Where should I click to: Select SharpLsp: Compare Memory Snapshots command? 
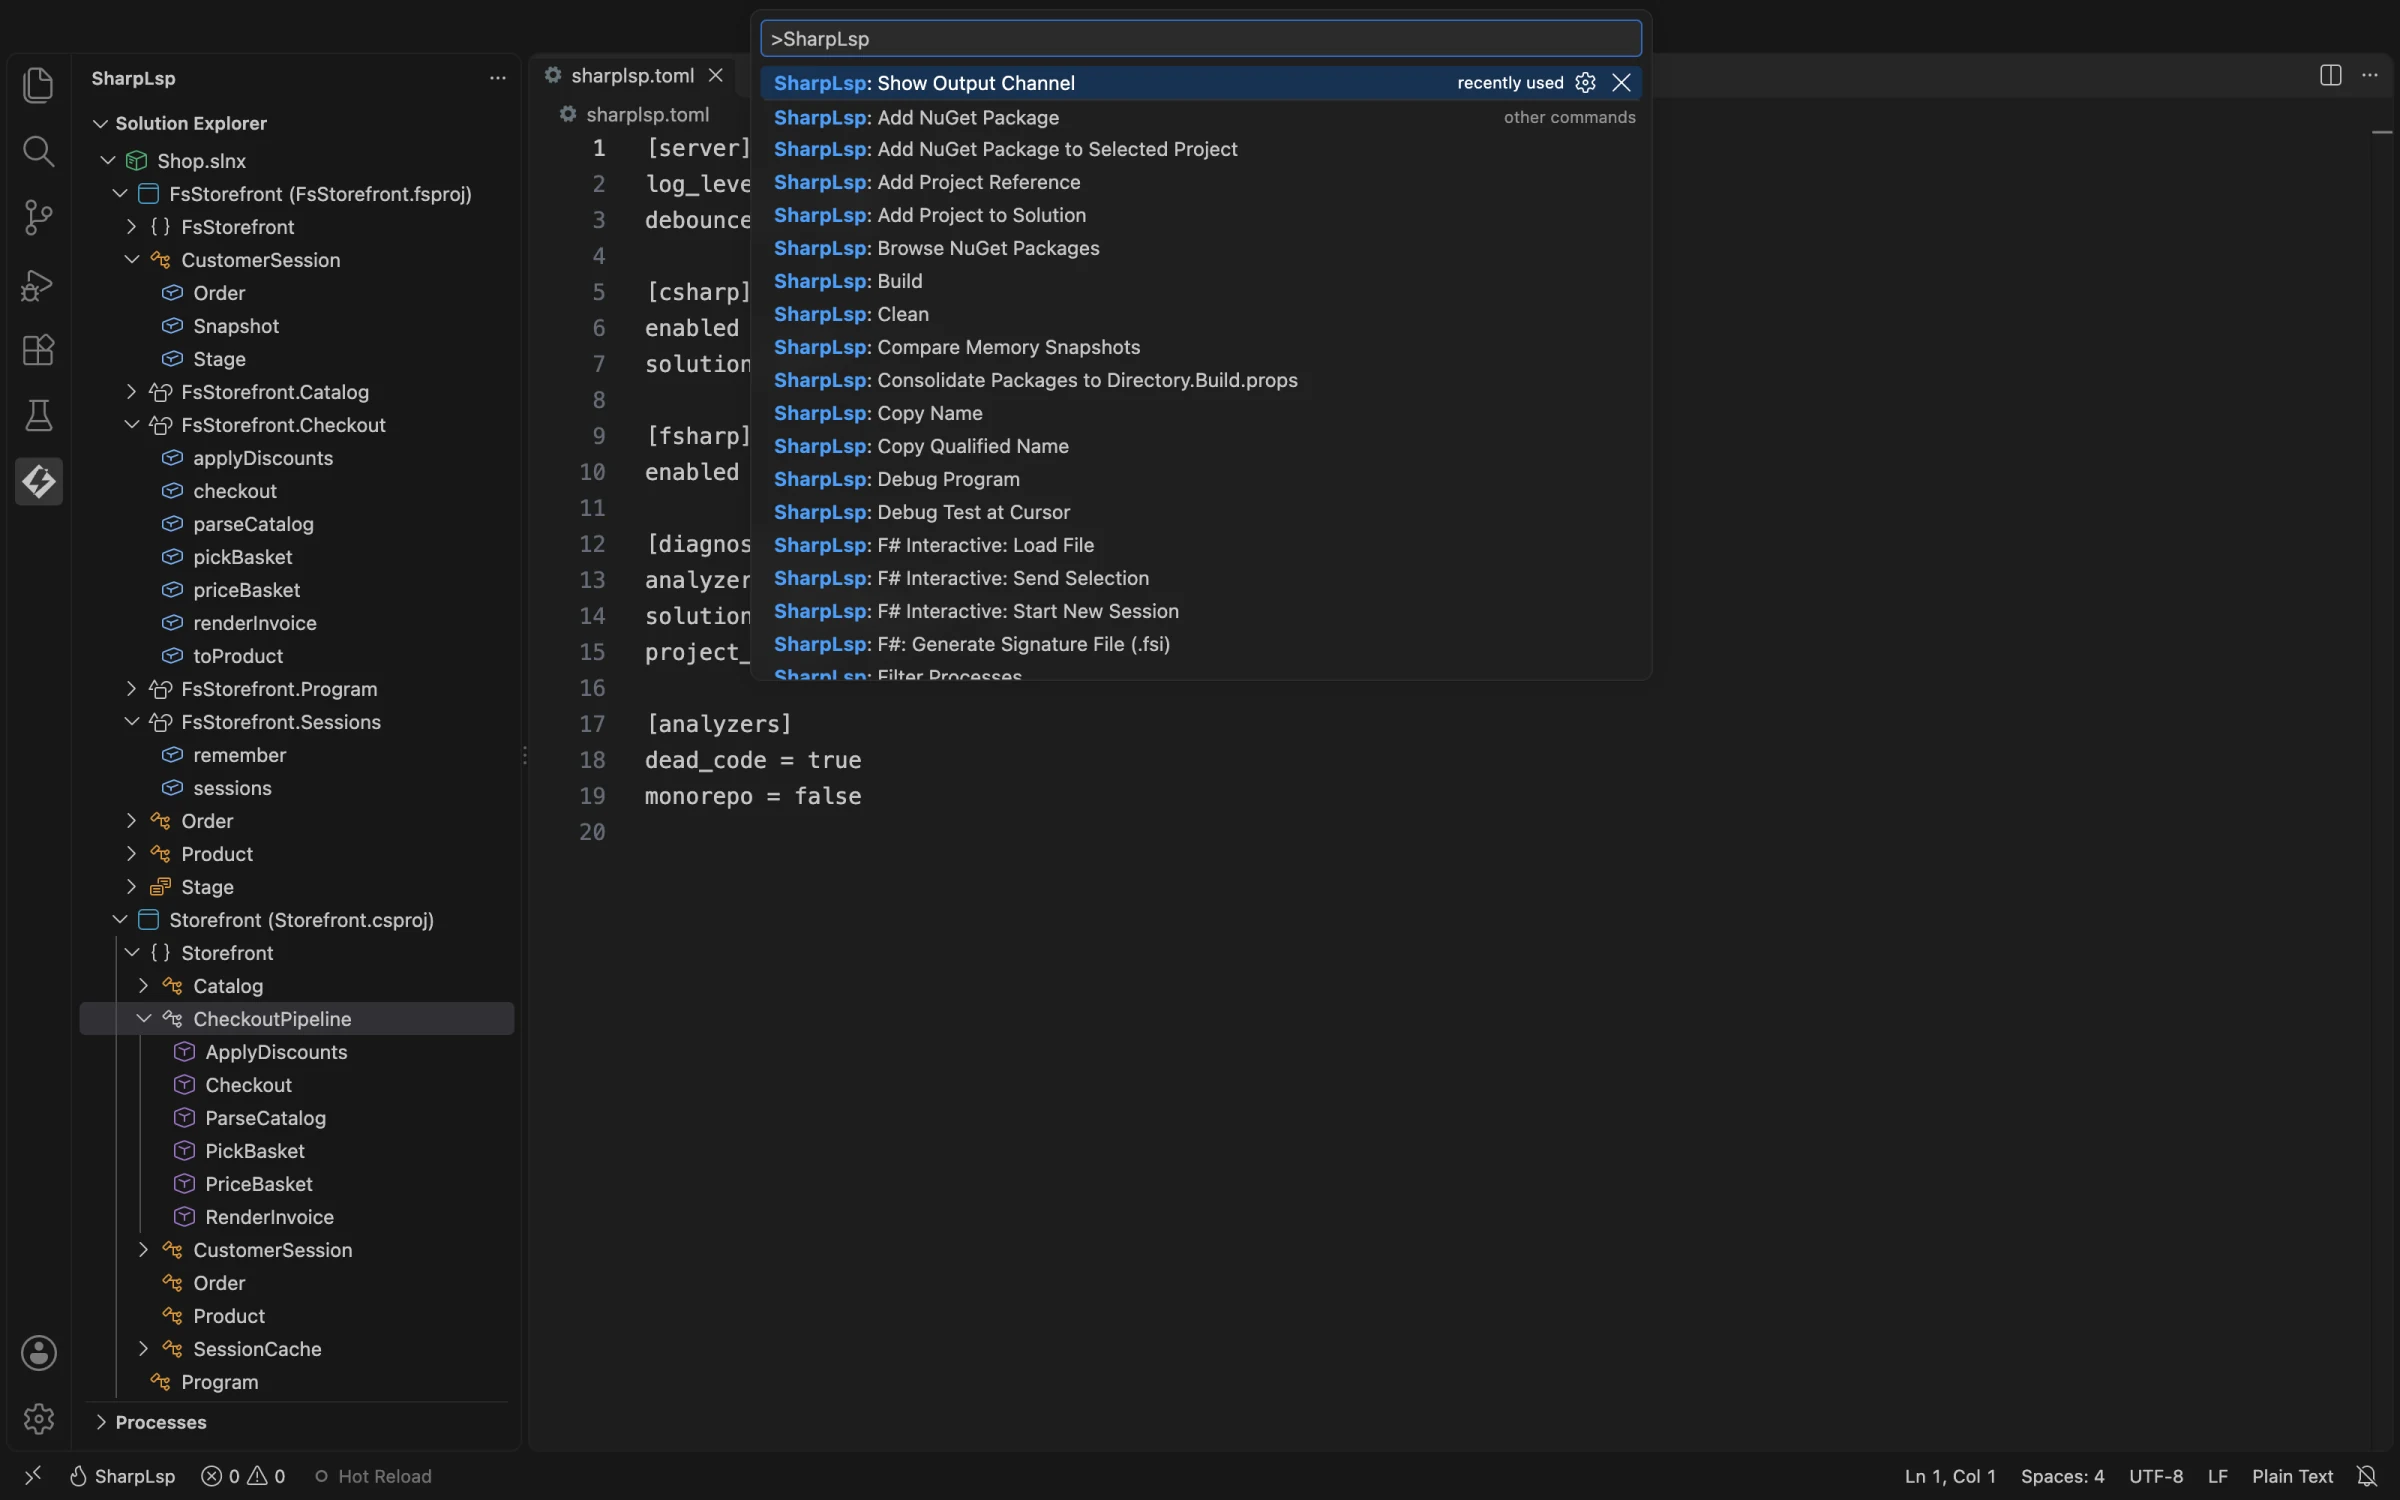click(1200, 347)
